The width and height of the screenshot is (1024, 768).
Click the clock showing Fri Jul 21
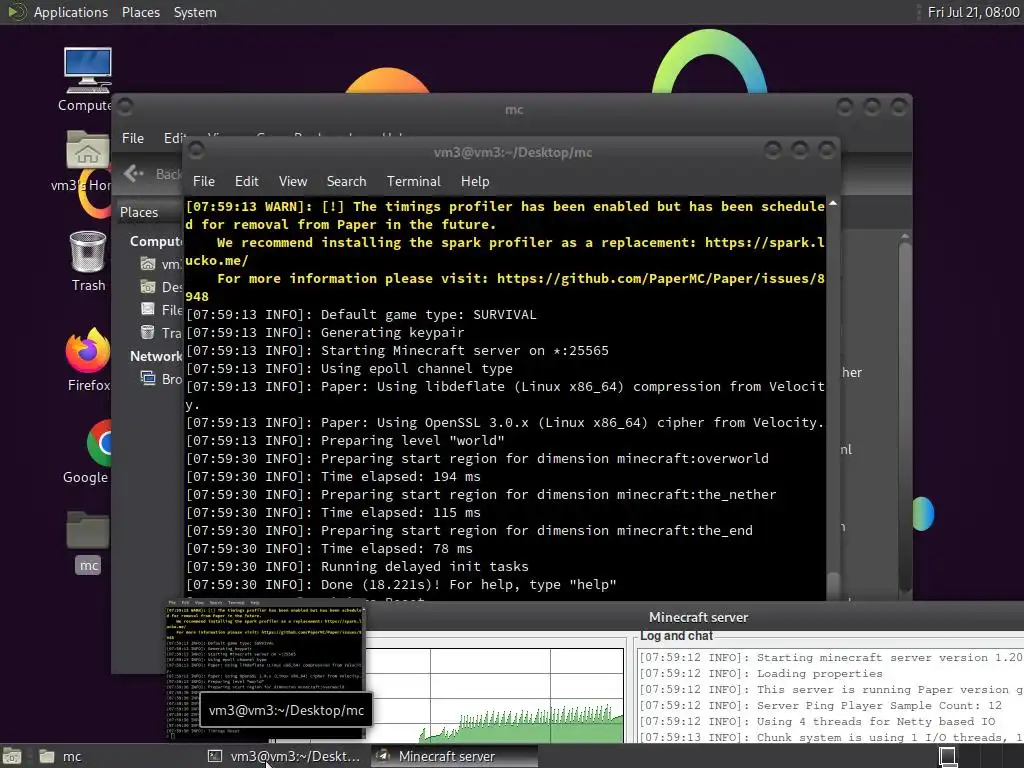click(x=973, y=12)
